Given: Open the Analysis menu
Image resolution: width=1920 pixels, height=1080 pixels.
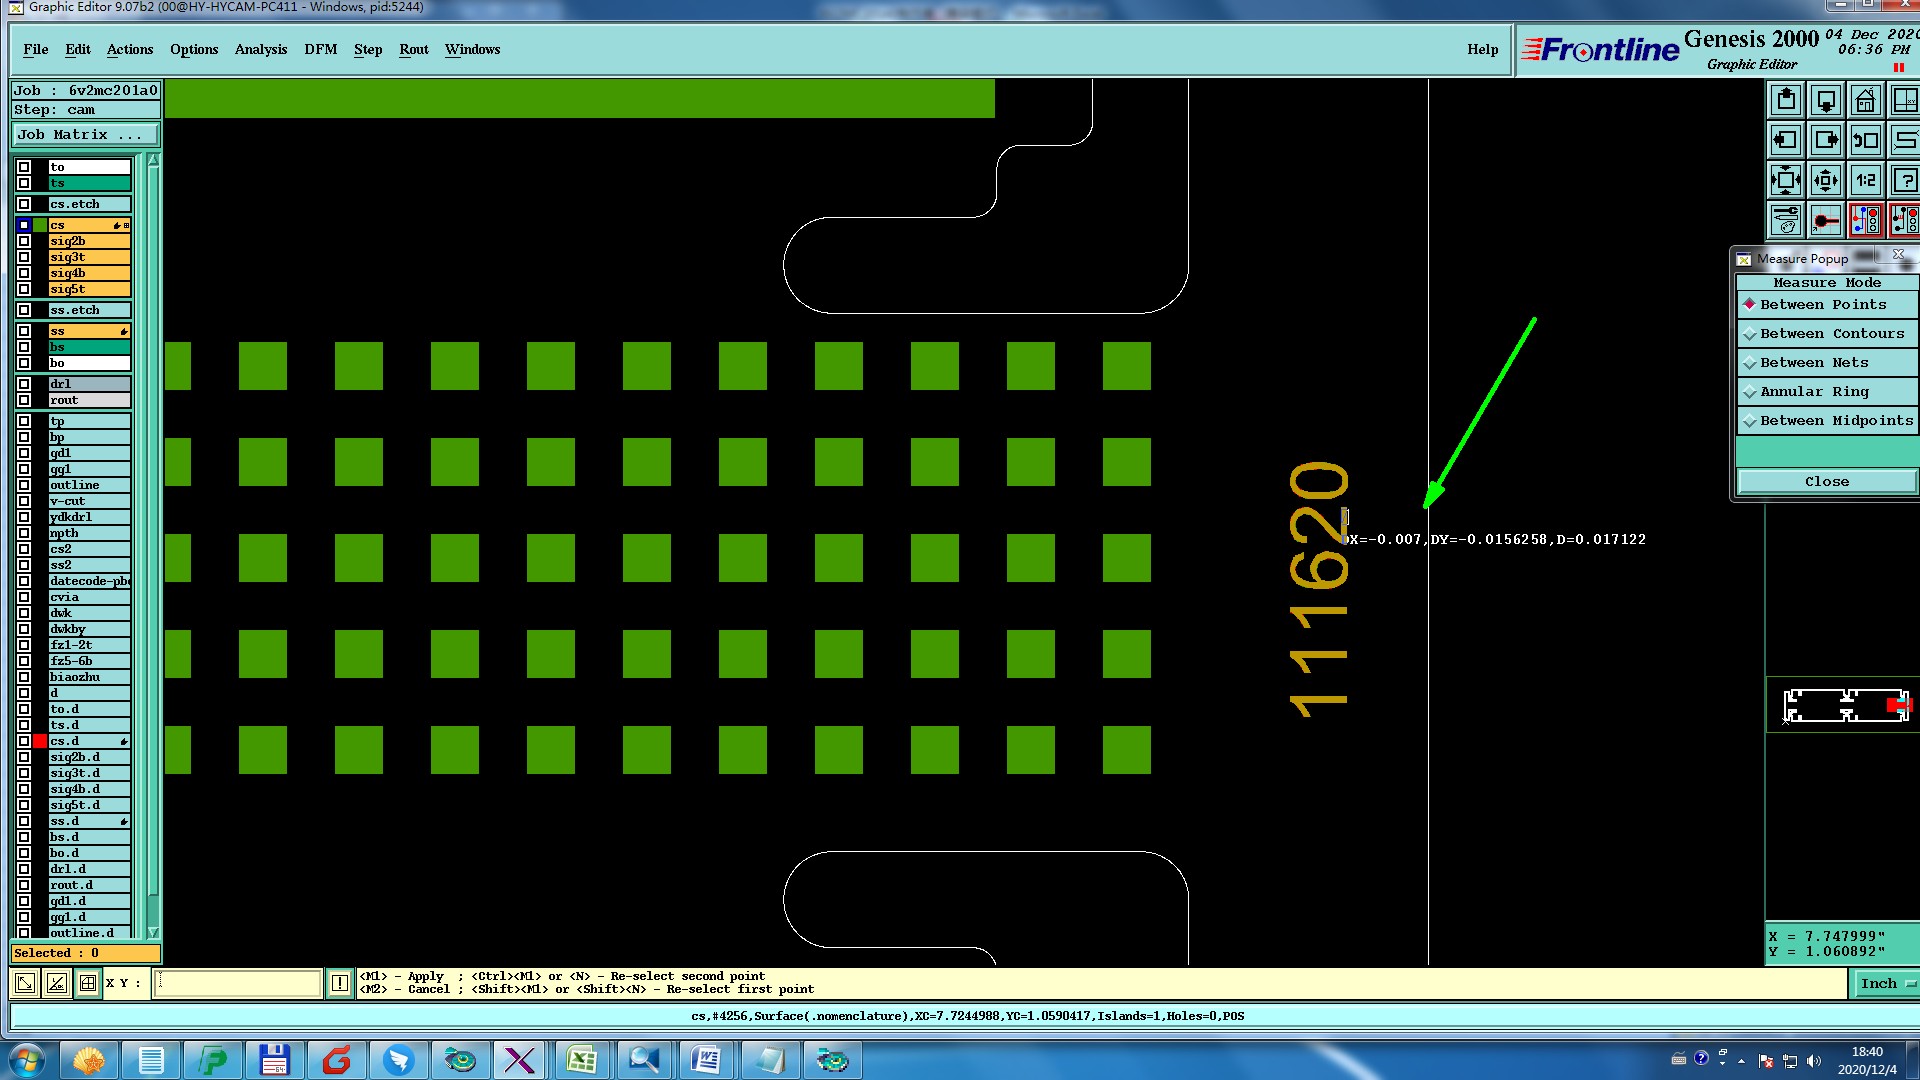Looking at the screenshot, I should click(260, 50).
